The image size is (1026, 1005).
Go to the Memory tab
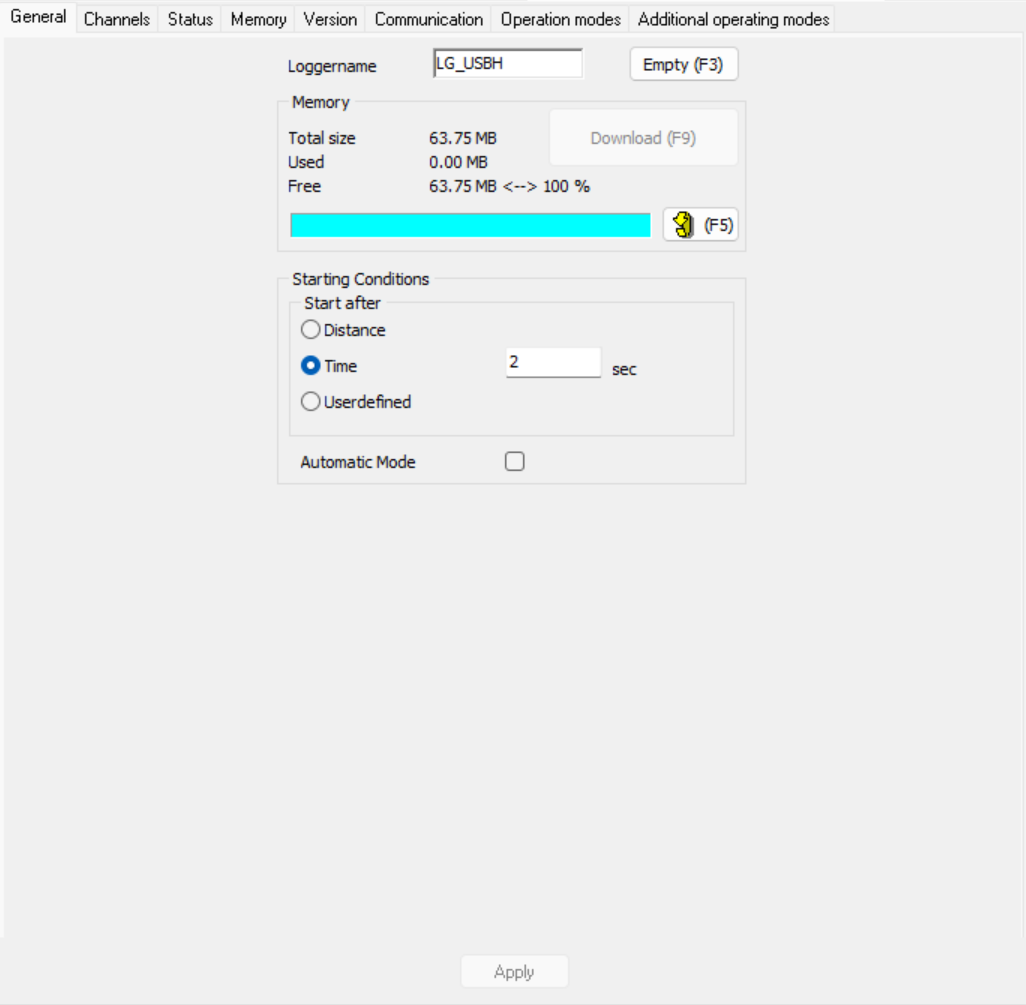[258, 19]
